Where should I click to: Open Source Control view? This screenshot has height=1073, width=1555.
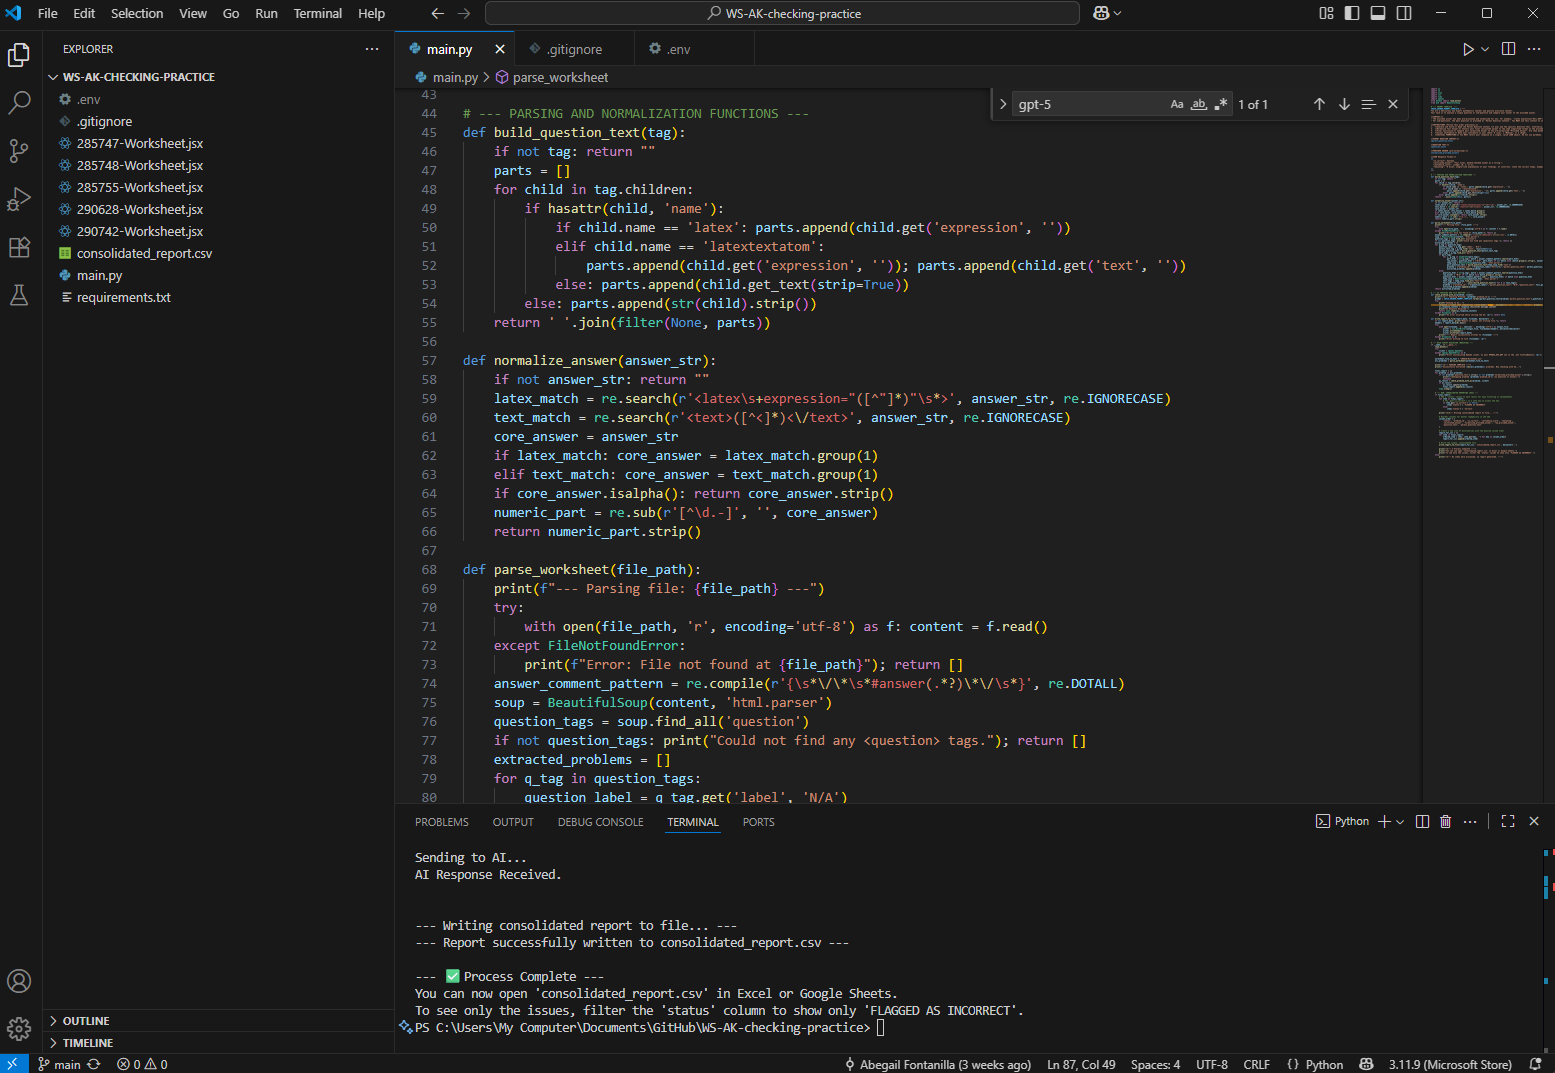click(19, 151)
